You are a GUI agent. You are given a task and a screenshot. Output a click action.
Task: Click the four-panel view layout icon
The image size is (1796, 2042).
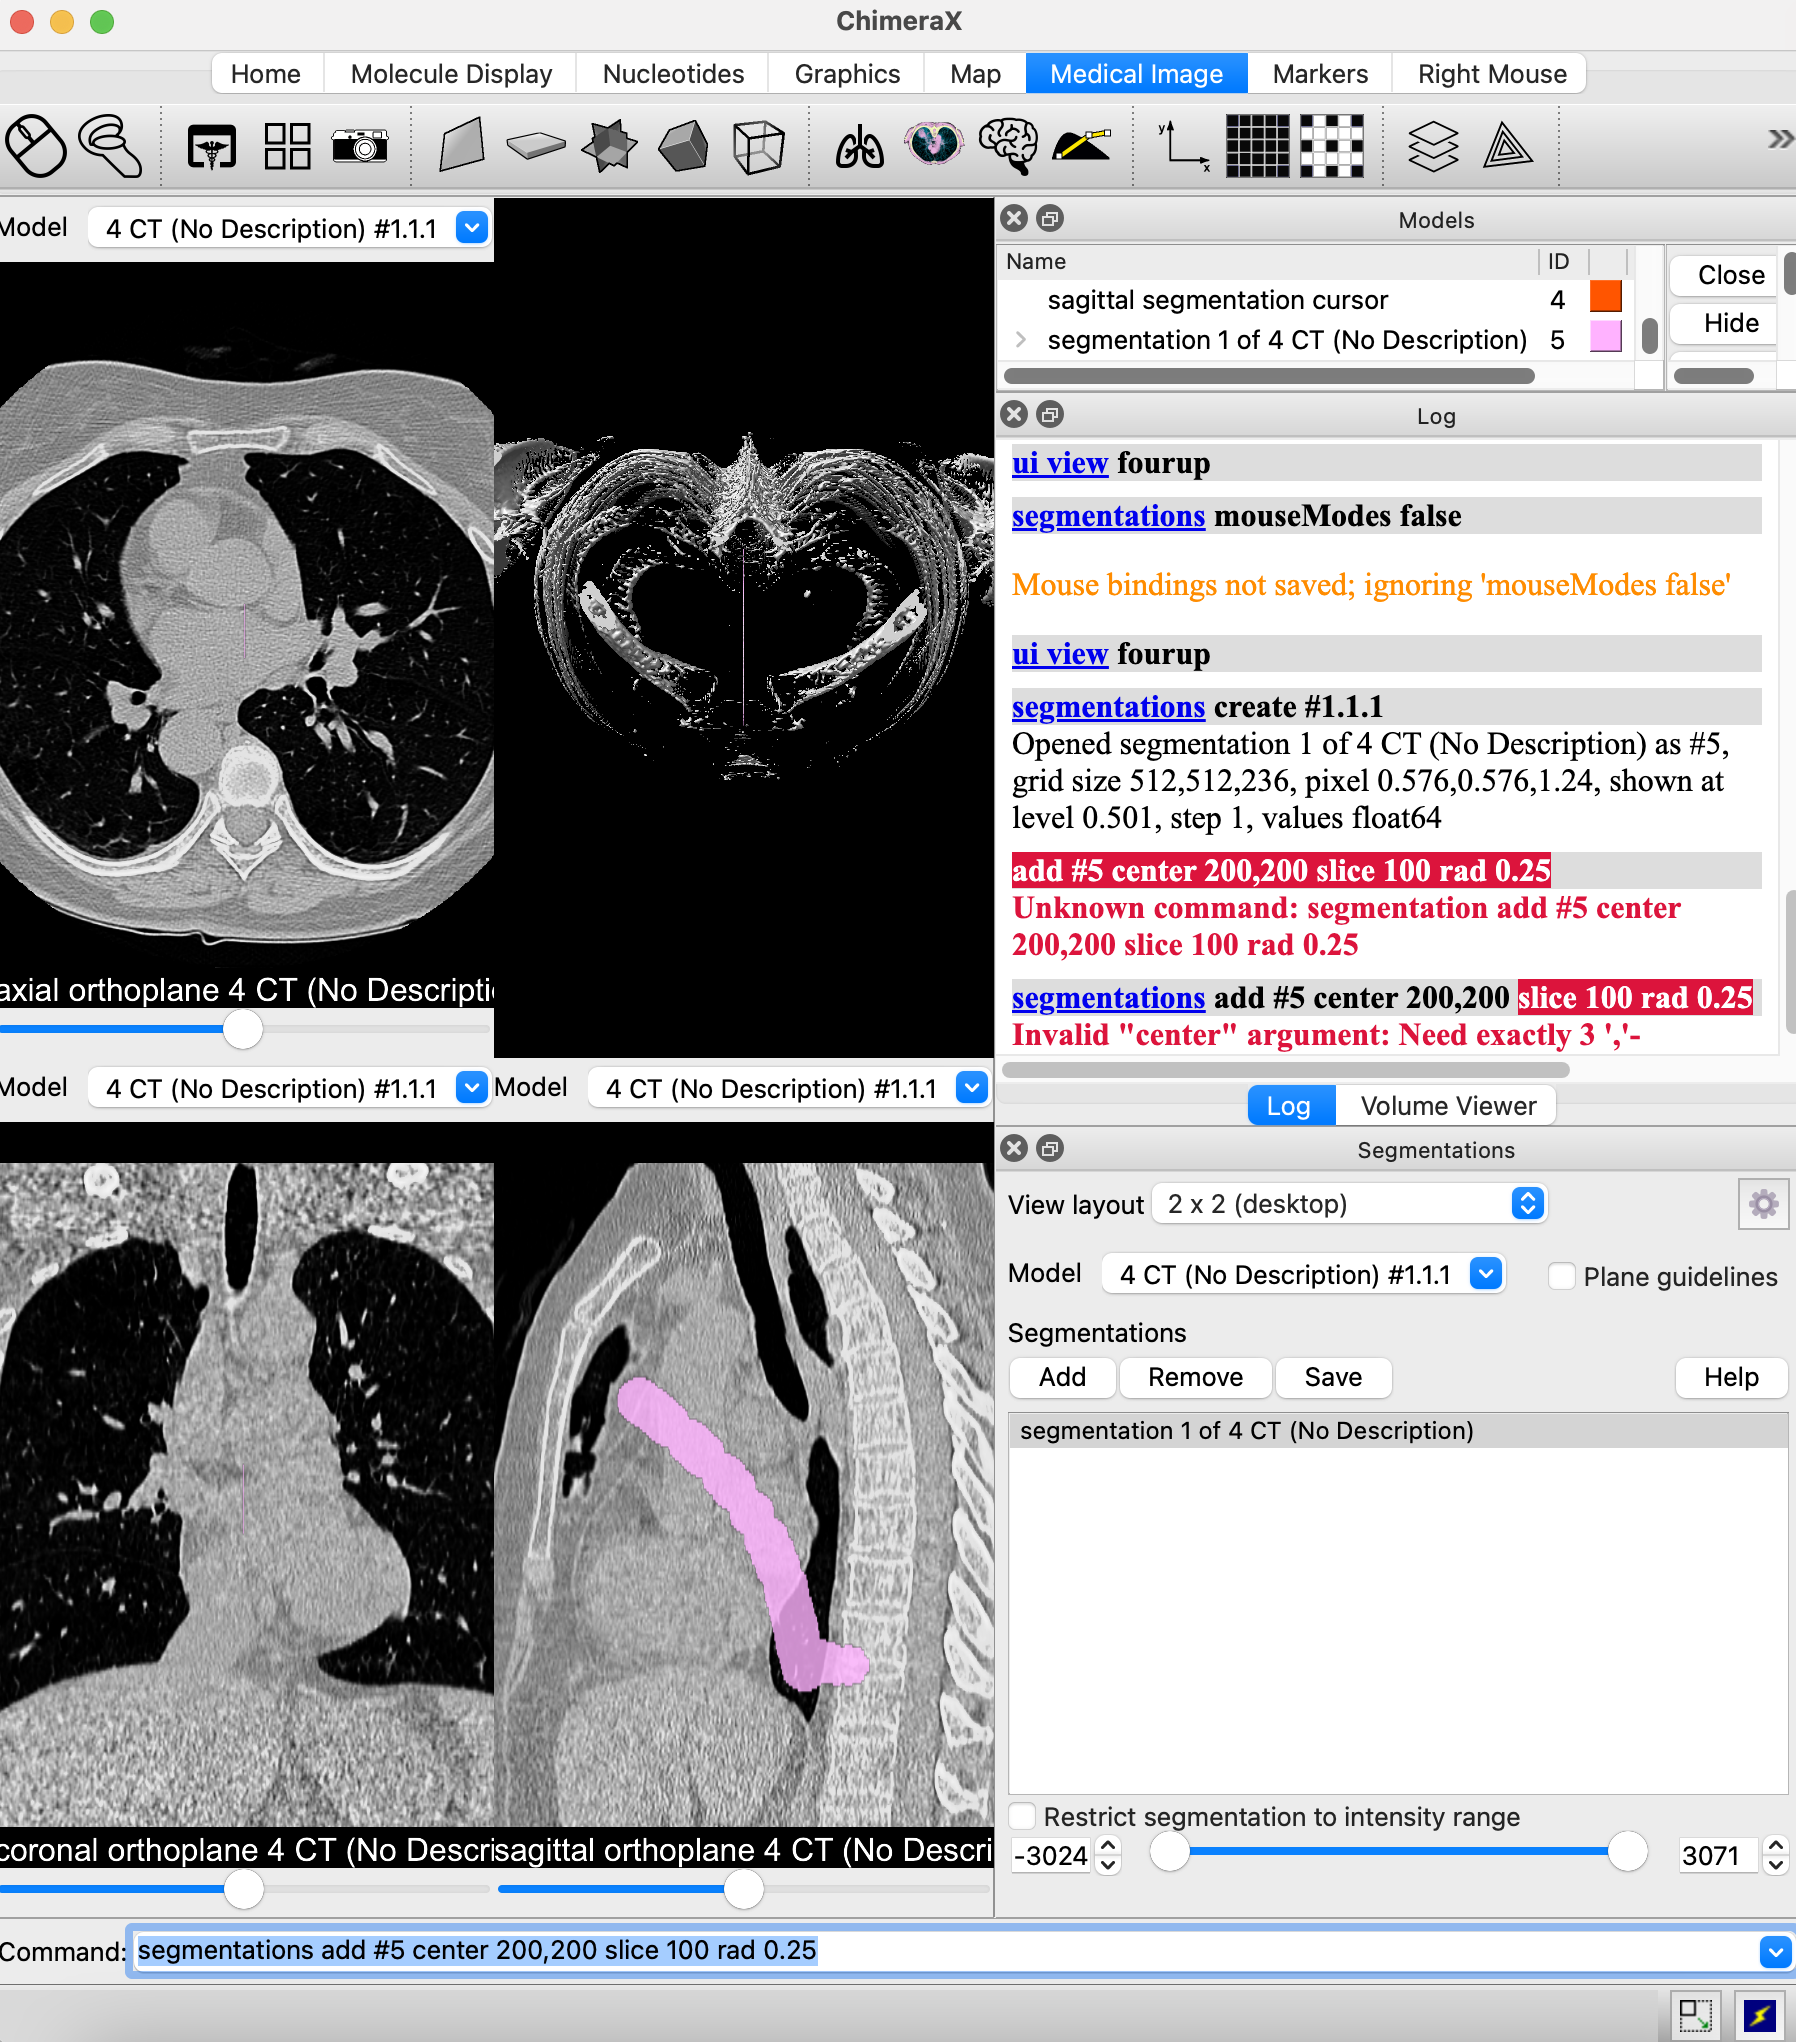tap(287, 147)
